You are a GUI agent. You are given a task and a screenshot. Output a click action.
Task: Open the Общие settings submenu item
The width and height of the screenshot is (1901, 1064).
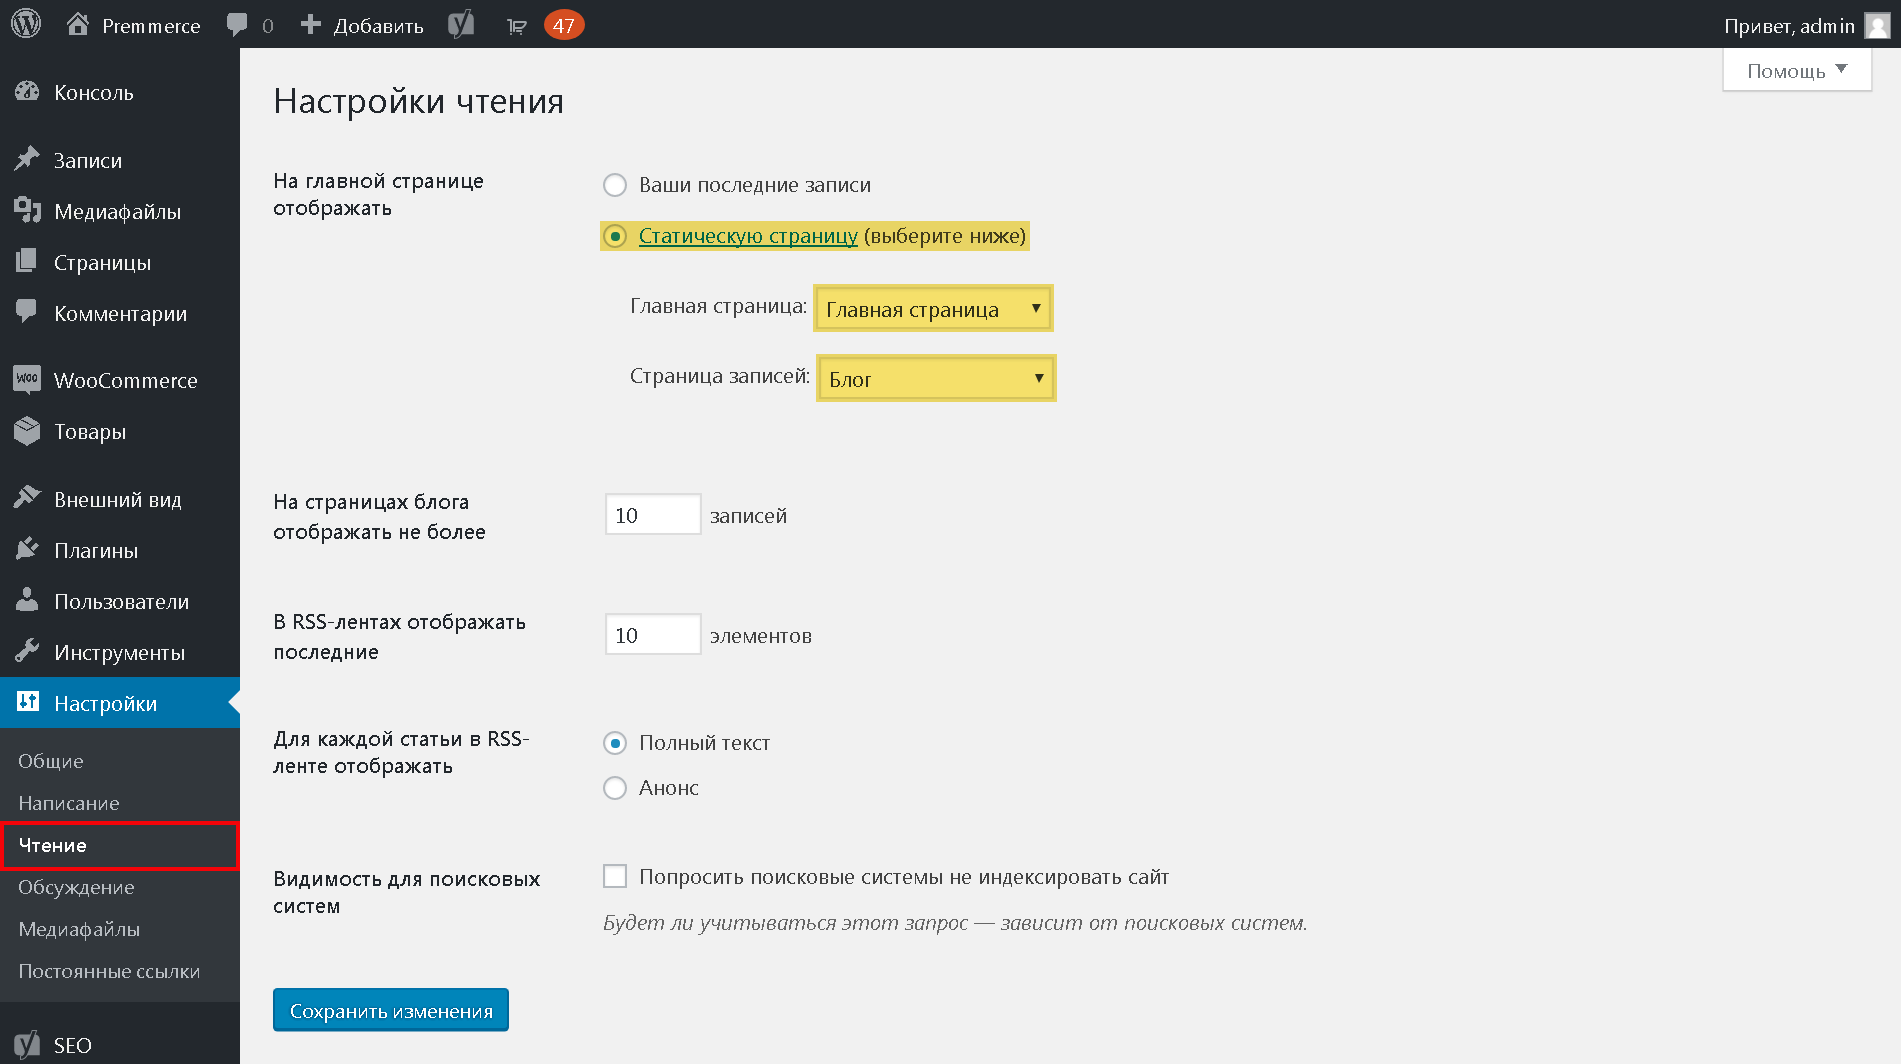51,761
